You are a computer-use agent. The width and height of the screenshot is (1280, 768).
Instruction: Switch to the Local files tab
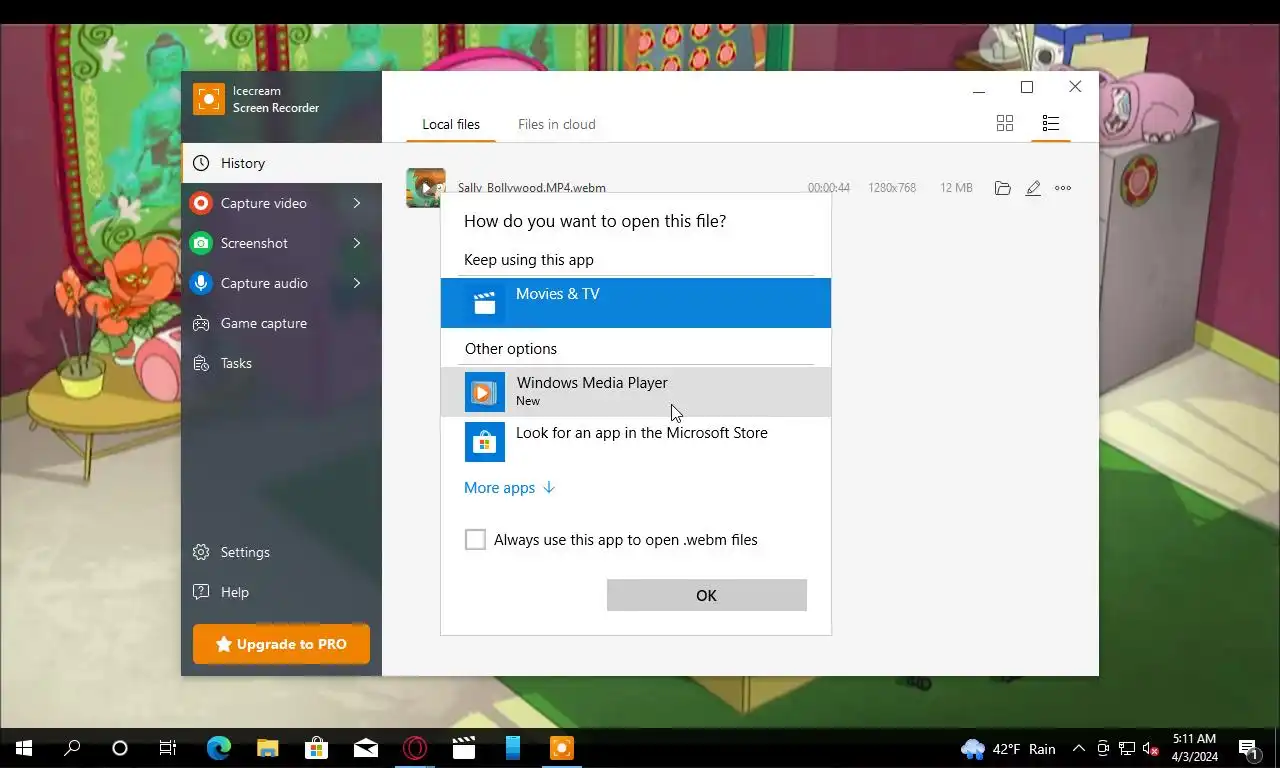451,124
